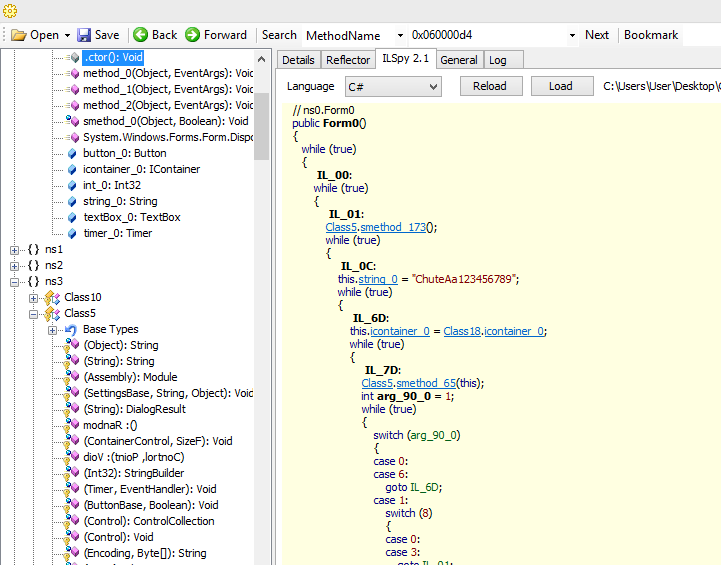The width and height of the screenshot is (721, 565).
Task: Click the Load button
Action: [x=561, y=86]
